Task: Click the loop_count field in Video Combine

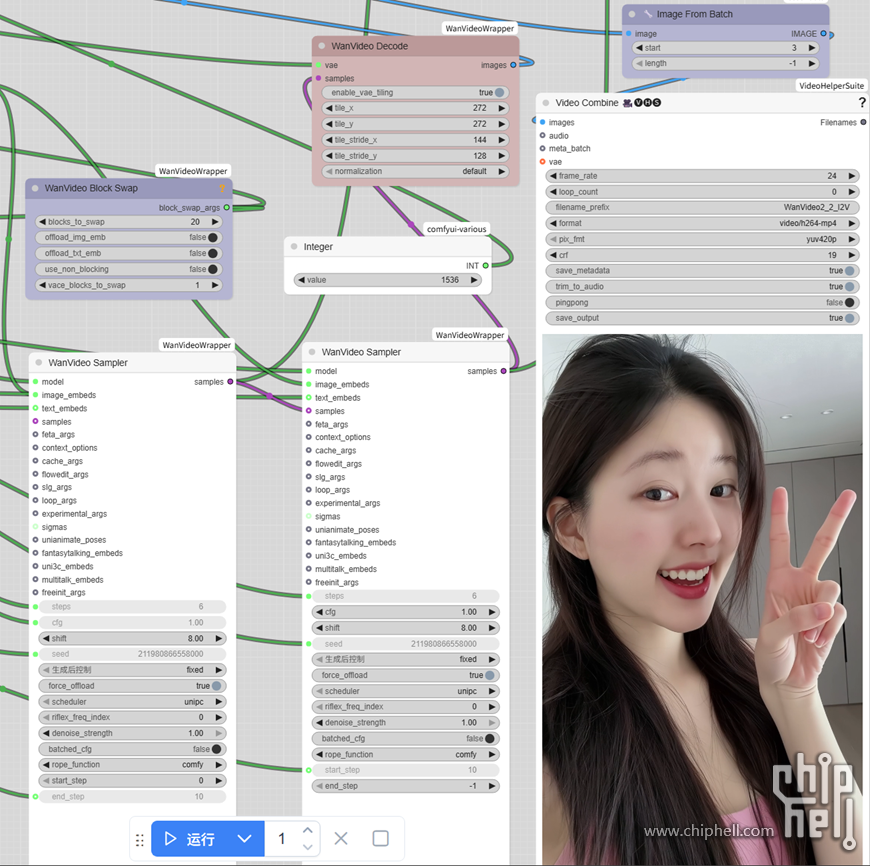Action: 702,191
